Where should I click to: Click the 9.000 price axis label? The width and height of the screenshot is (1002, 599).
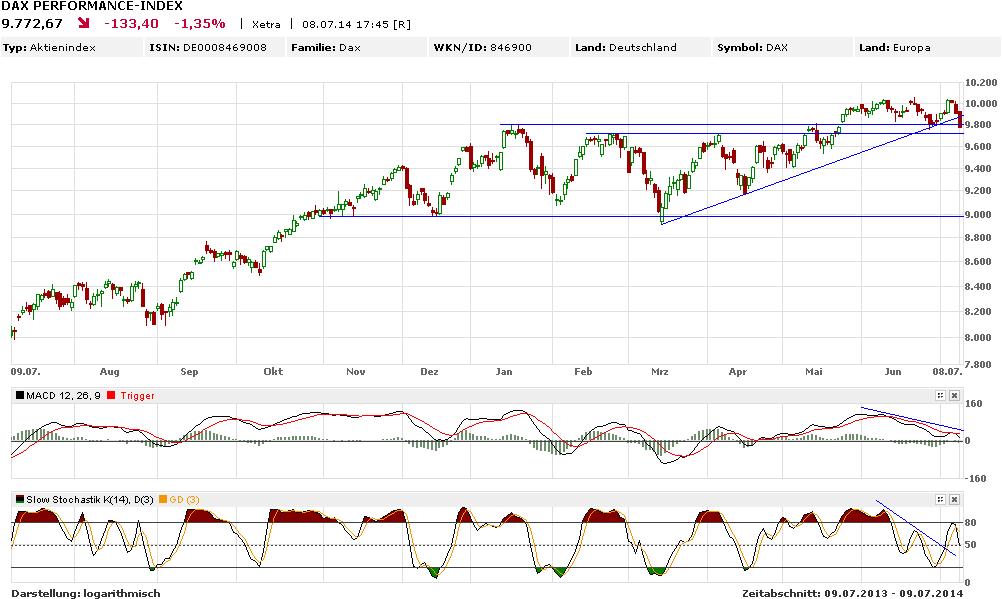tap(978, 215)
